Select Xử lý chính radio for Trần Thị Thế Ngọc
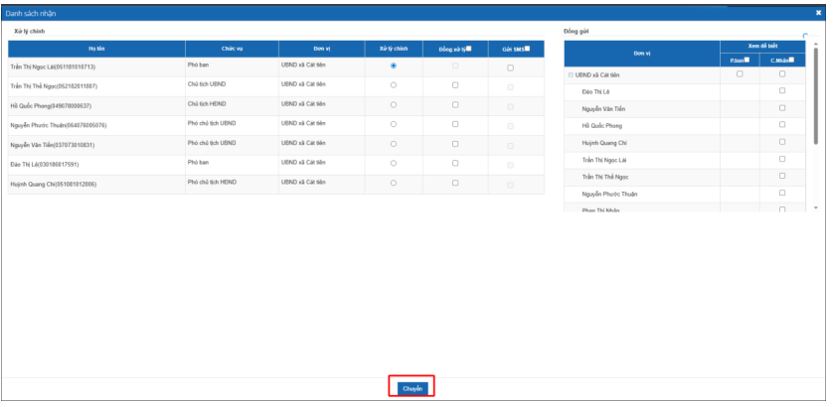This screenshot has width=833, height=407. coord(394,85)
